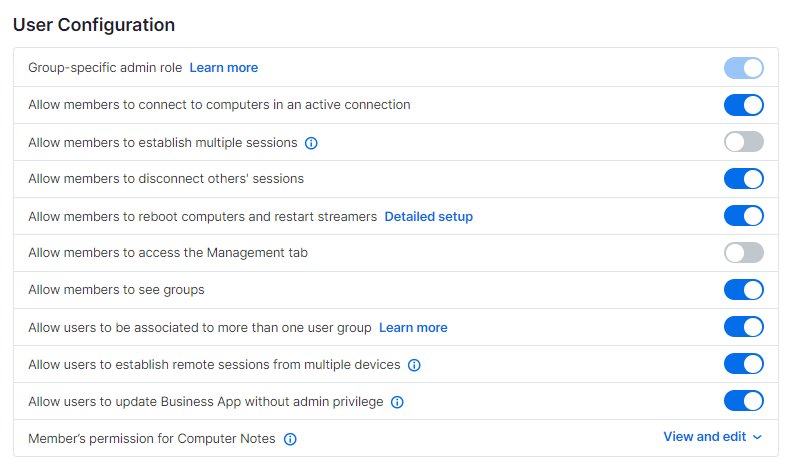Viewport: 804px width, 470px height.
Task: Turn off remote sessions from multiple devices toggle
Action: [x=743, y=364]
